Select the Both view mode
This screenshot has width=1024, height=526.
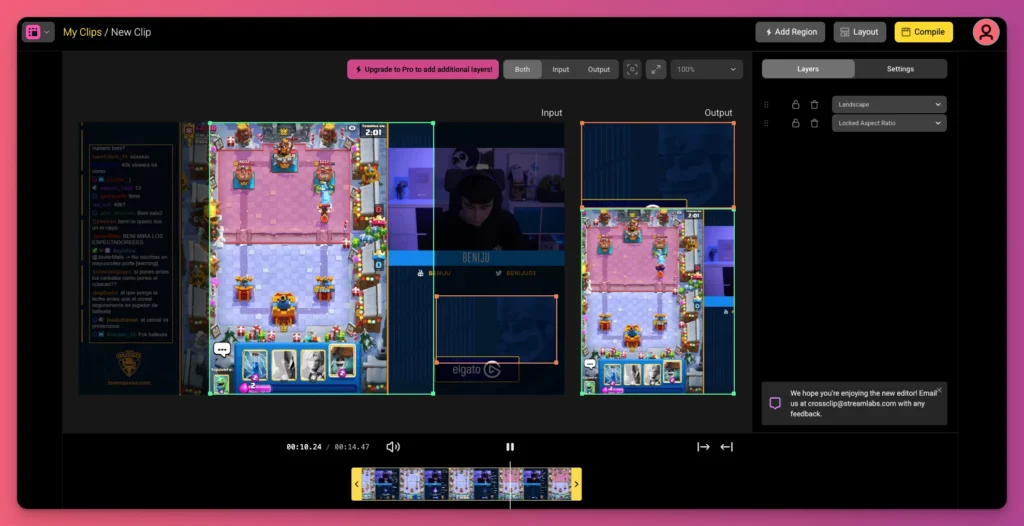pyautogui.click(x=522, y=69)
